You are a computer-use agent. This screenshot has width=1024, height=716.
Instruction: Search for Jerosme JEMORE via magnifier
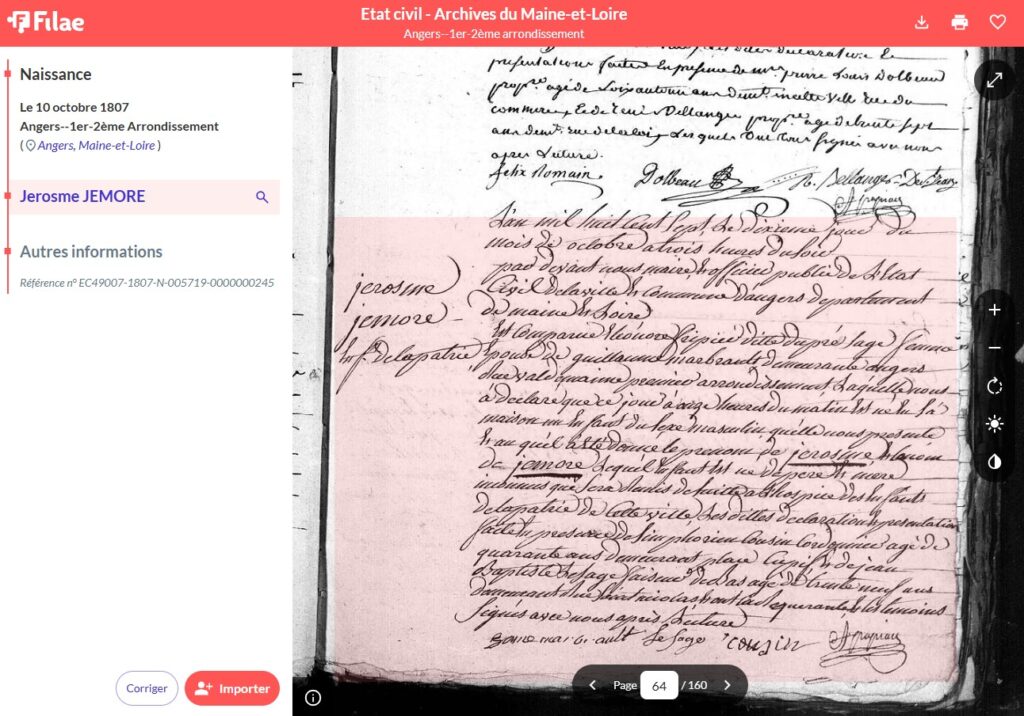point(262,197)
